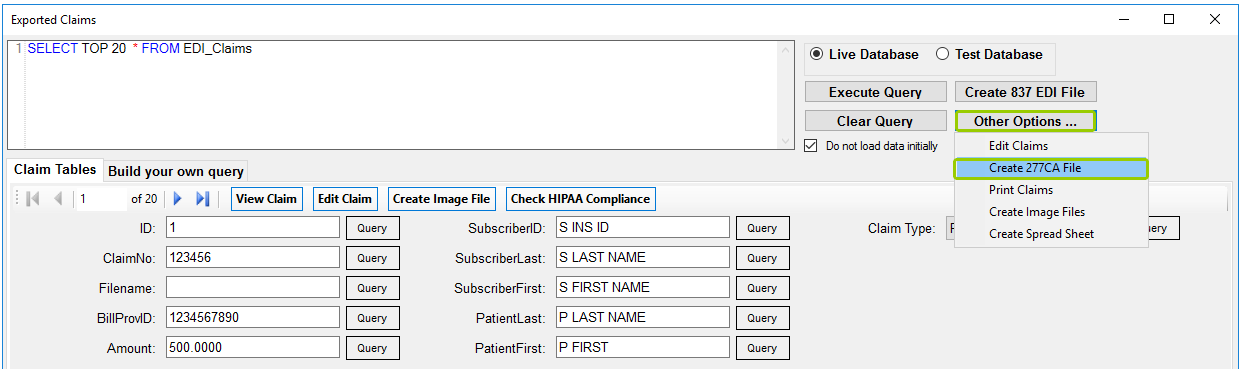Click Query button next to ID field
The width and height of the screenshot is (1240, 369).
tap(372, 228)
